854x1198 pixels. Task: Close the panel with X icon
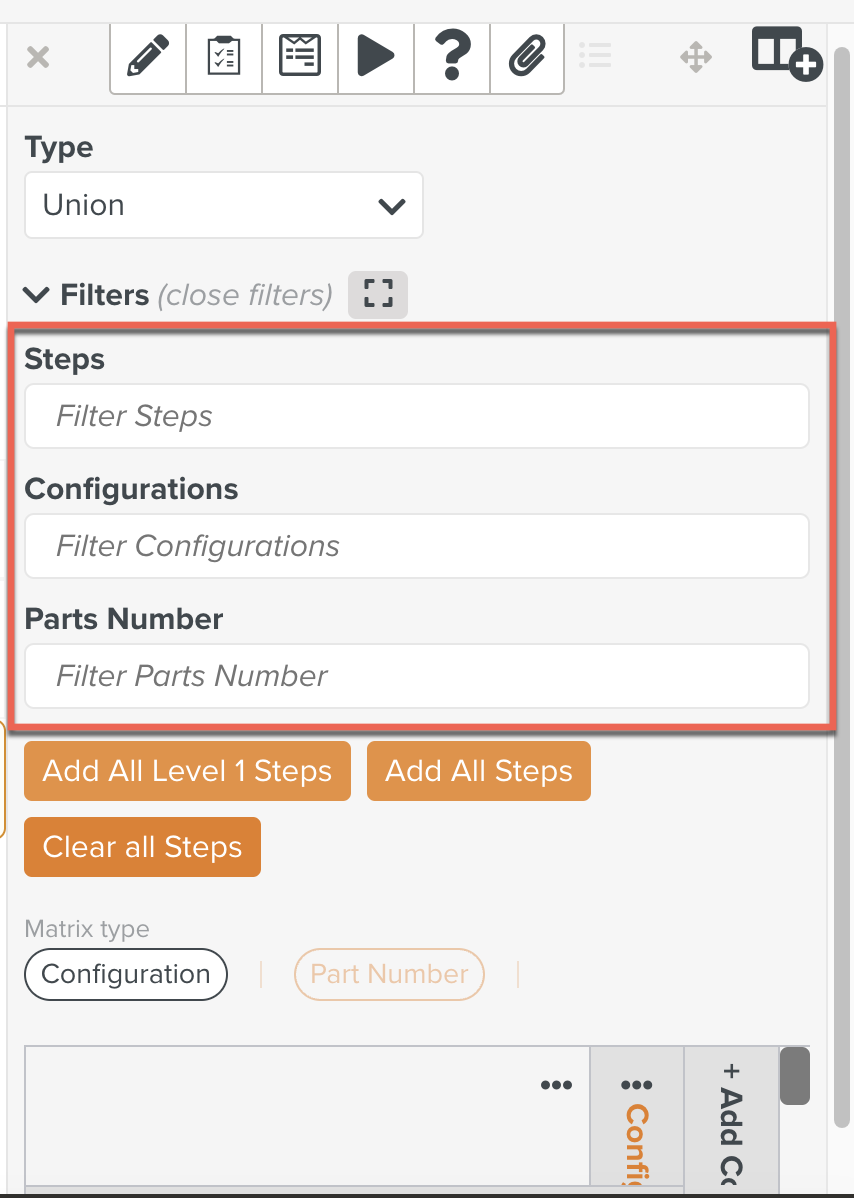(37, 57)
